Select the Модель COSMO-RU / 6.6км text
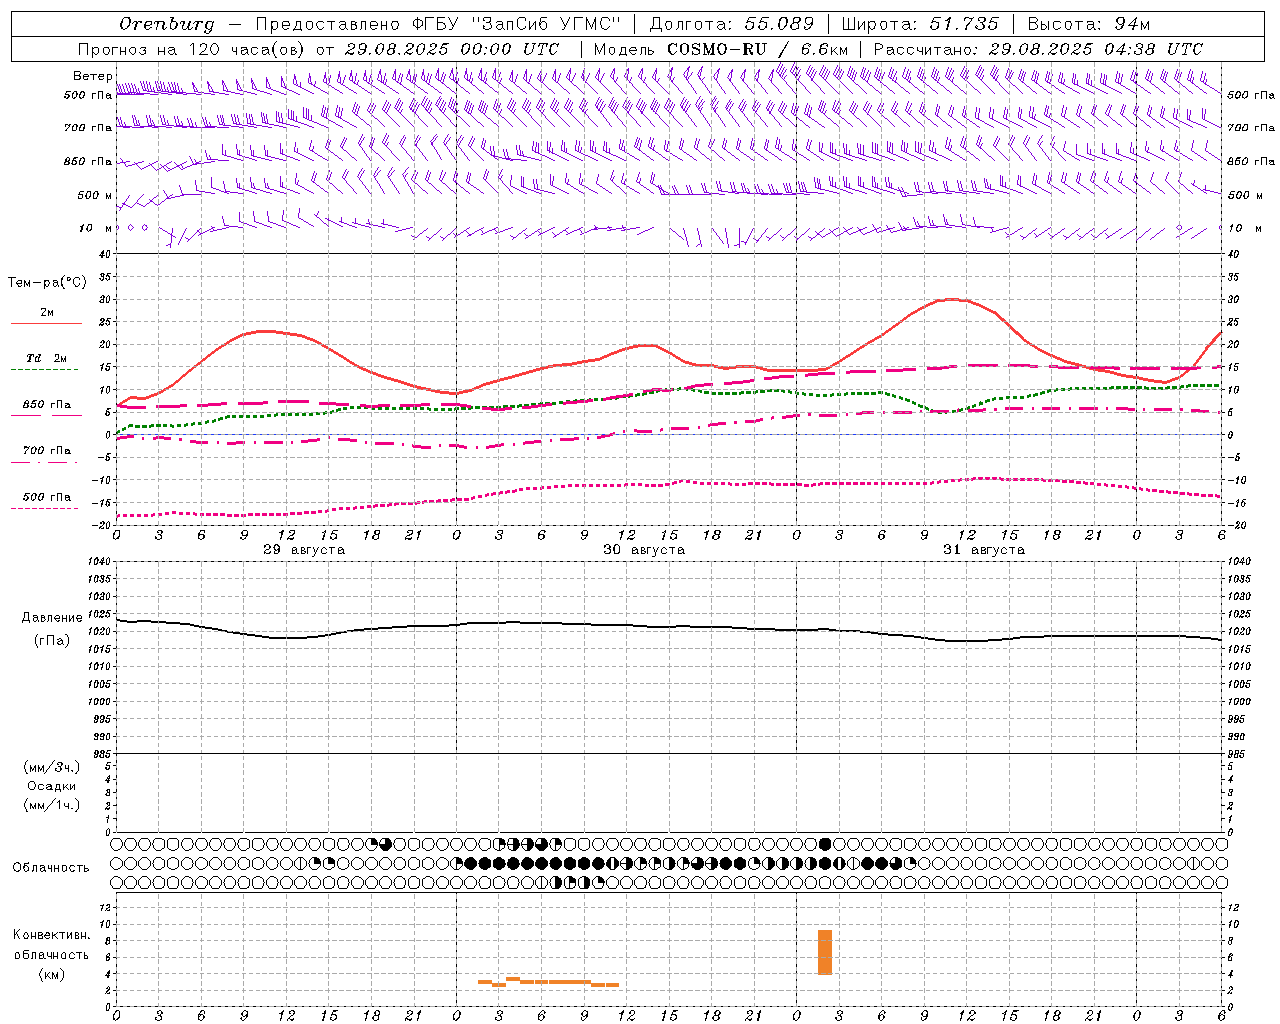The height and width of the screenshot is (1024, 1280). [x=721, y=49]
